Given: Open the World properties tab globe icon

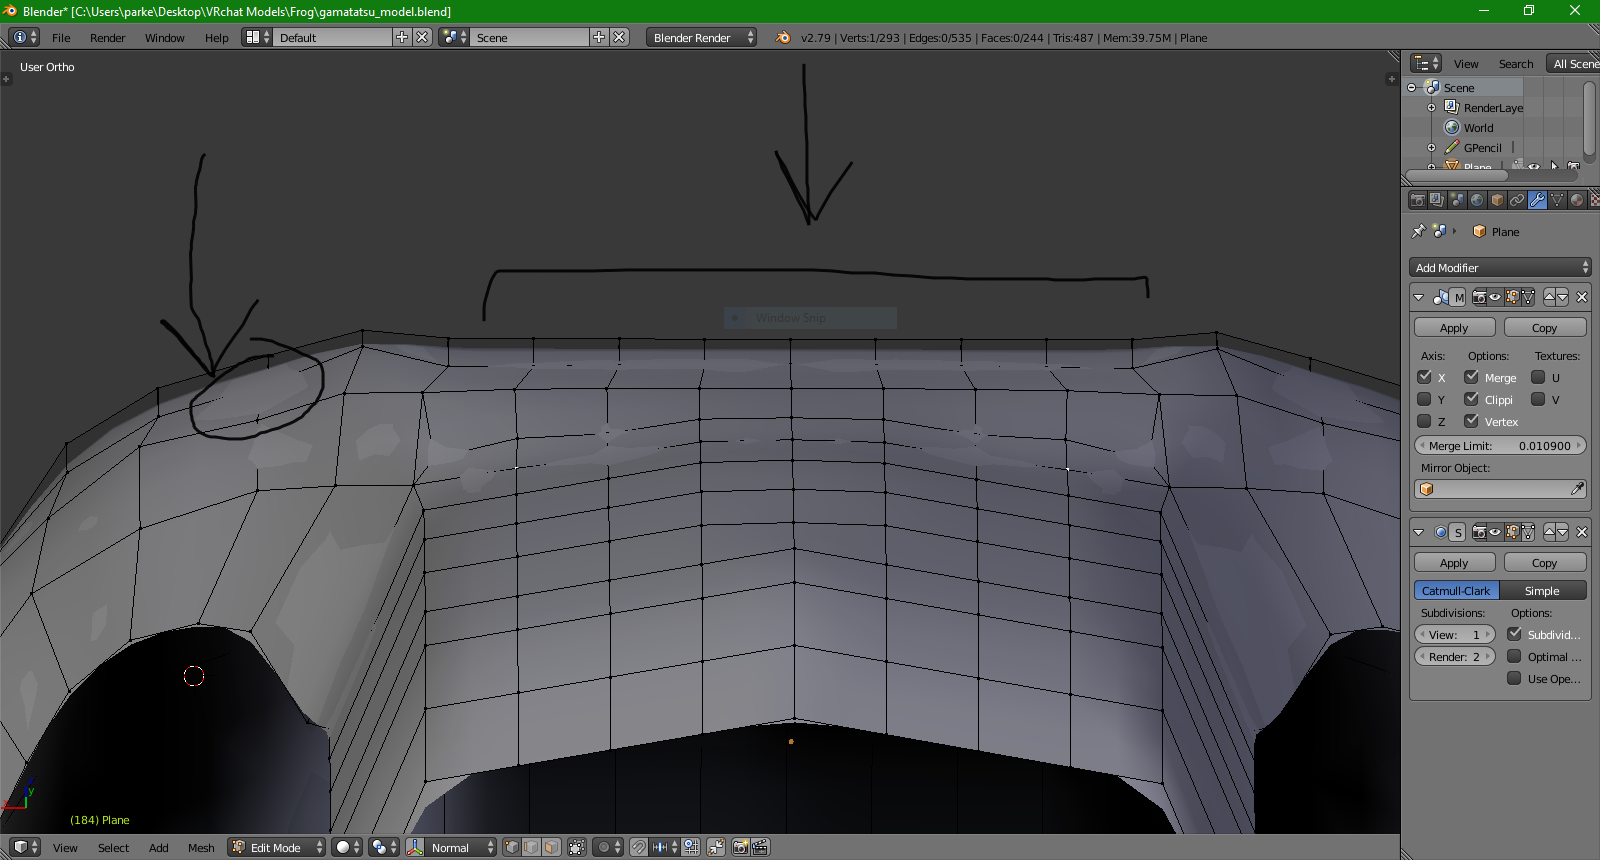Looking at the screenshot, I should click(1477, 200).
